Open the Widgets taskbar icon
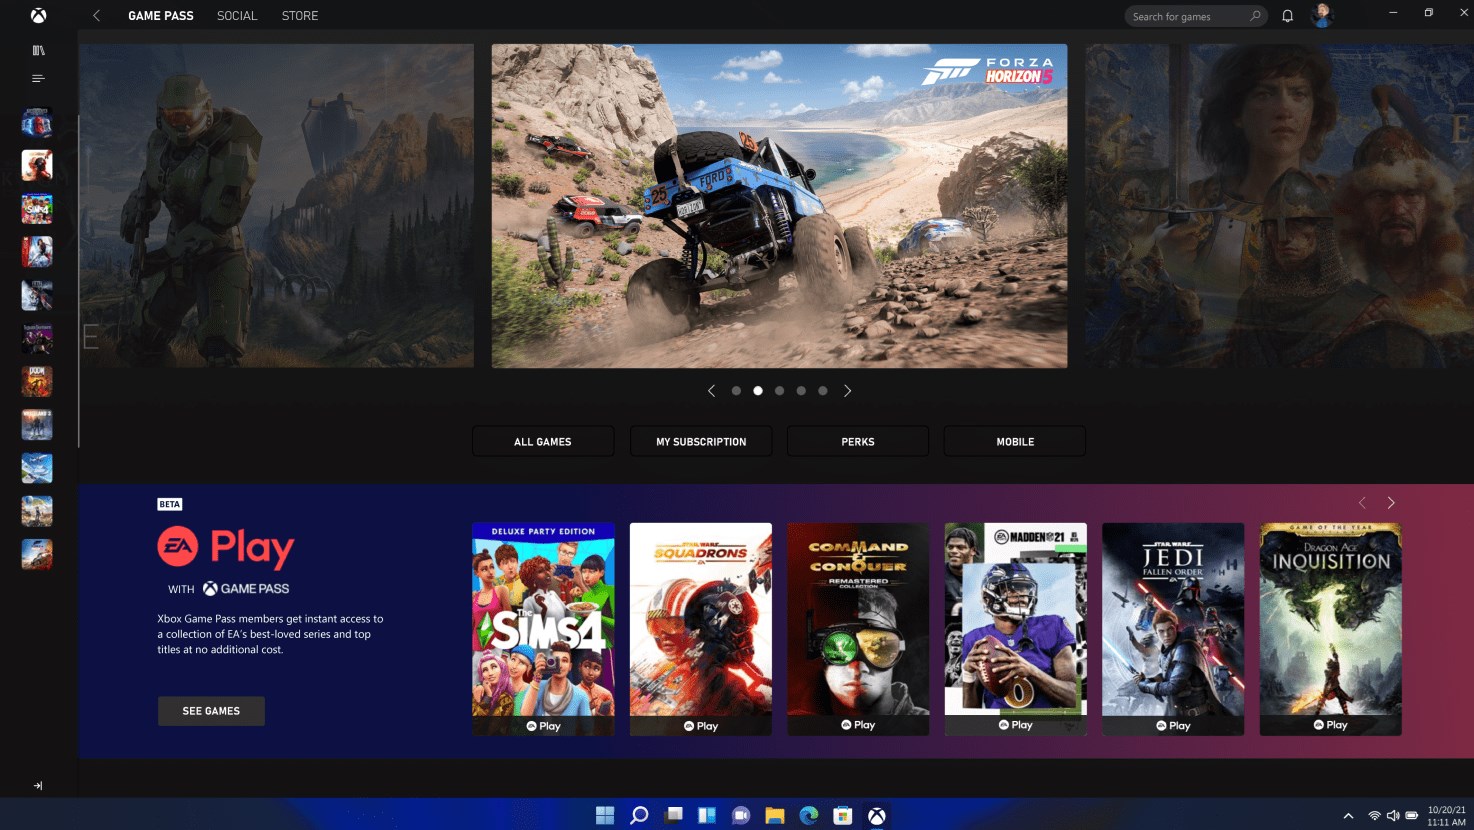 click(707, 815)
